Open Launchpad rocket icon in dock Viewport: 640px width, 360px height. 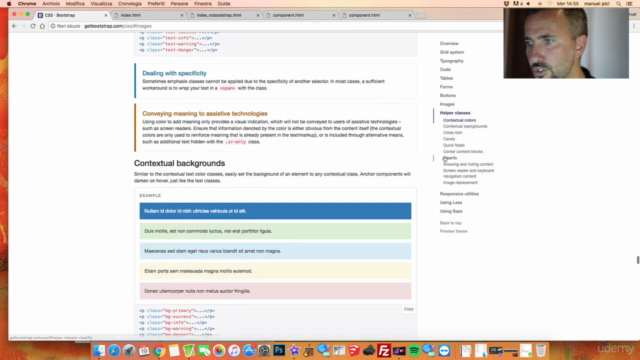tap(129, 351)
